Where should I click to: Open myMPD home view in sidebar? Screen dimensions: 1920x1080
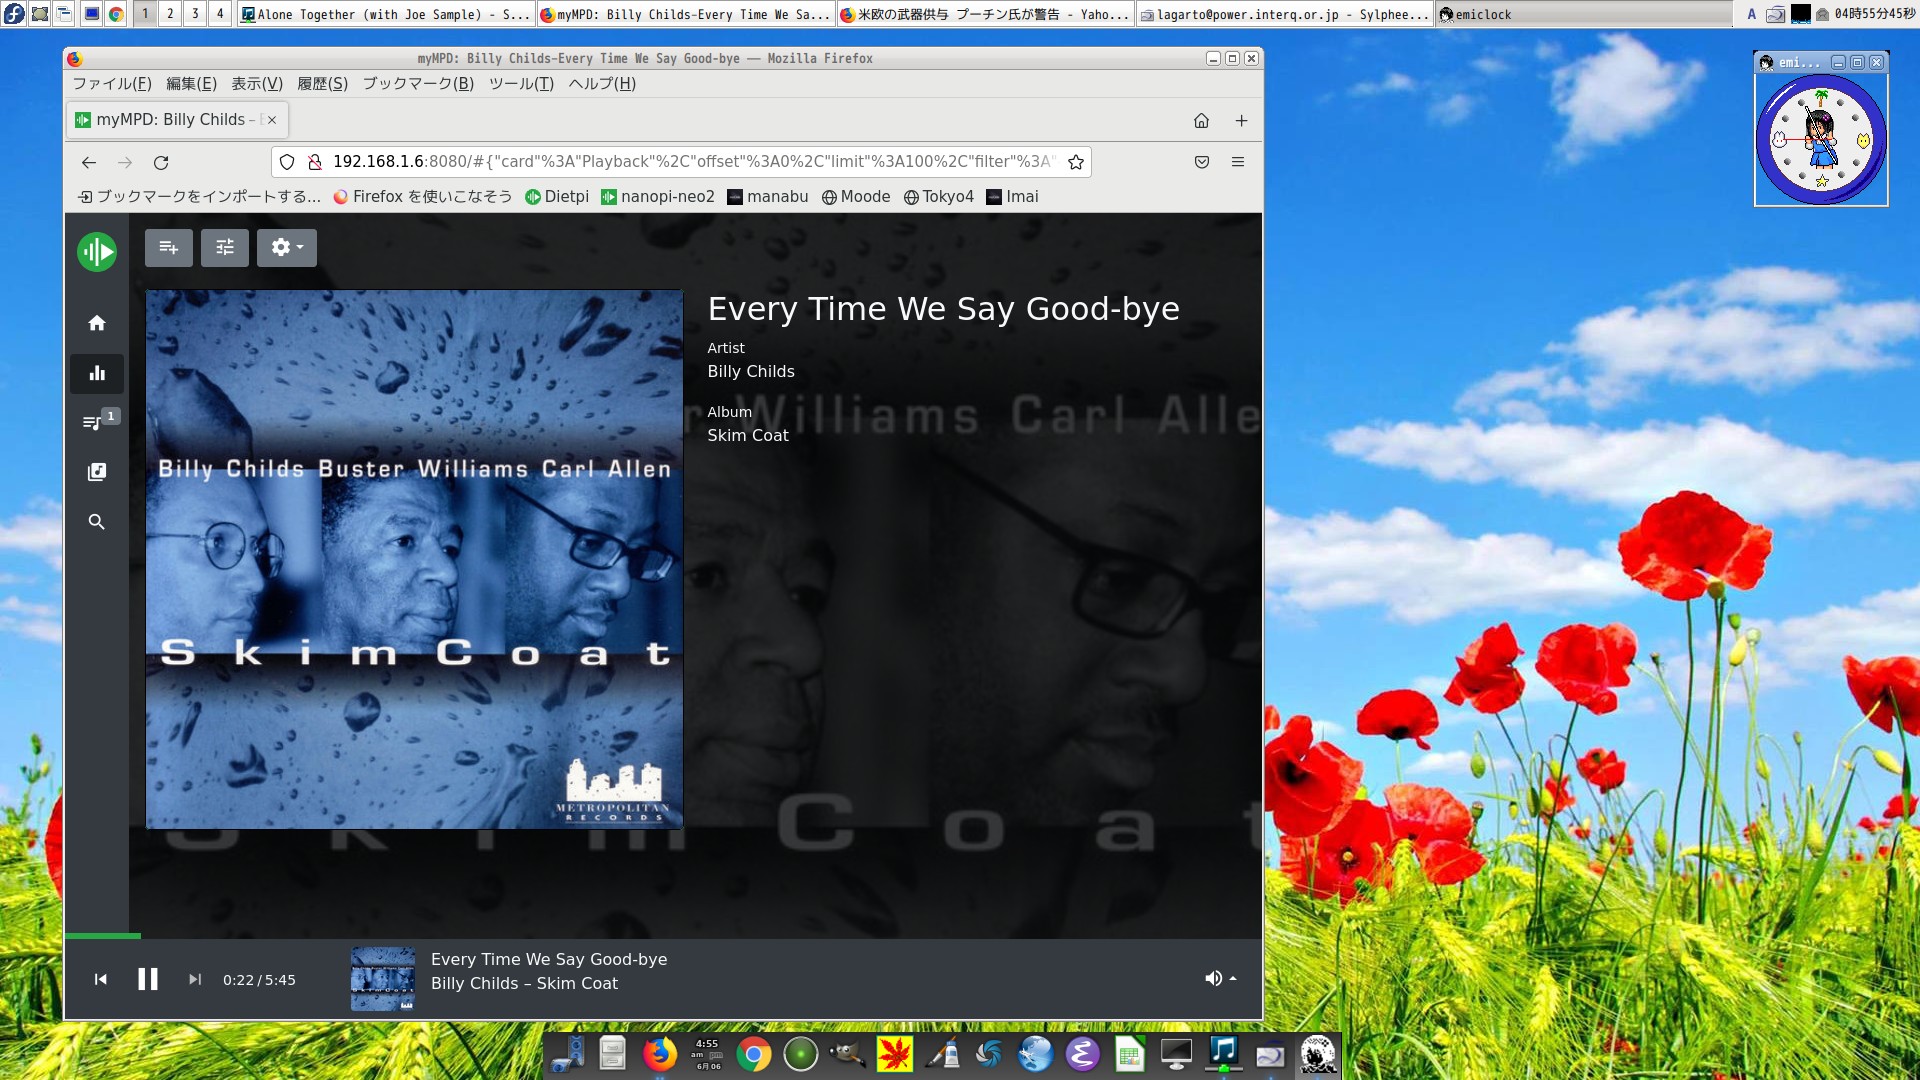point(97,323)
